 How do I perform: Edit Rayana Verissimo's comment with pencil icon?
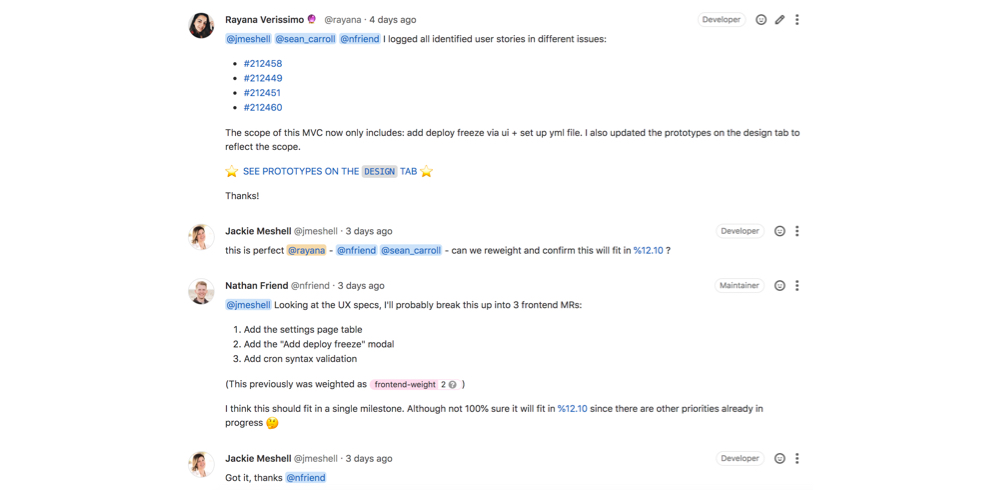(780, 20)
